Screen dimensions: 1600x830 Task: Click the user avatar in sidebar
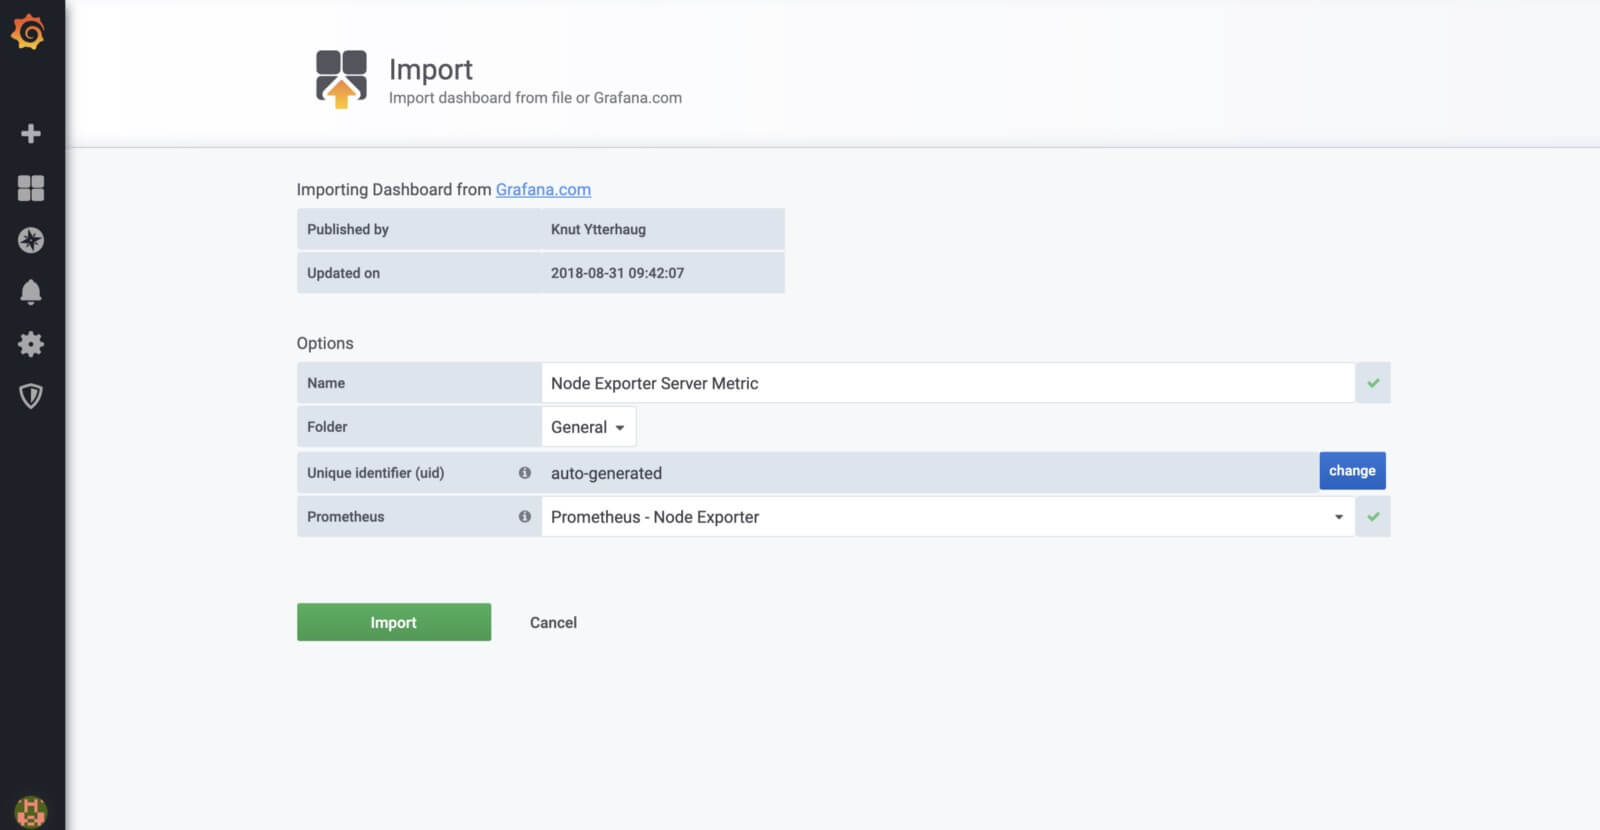[x=31, y=811]
